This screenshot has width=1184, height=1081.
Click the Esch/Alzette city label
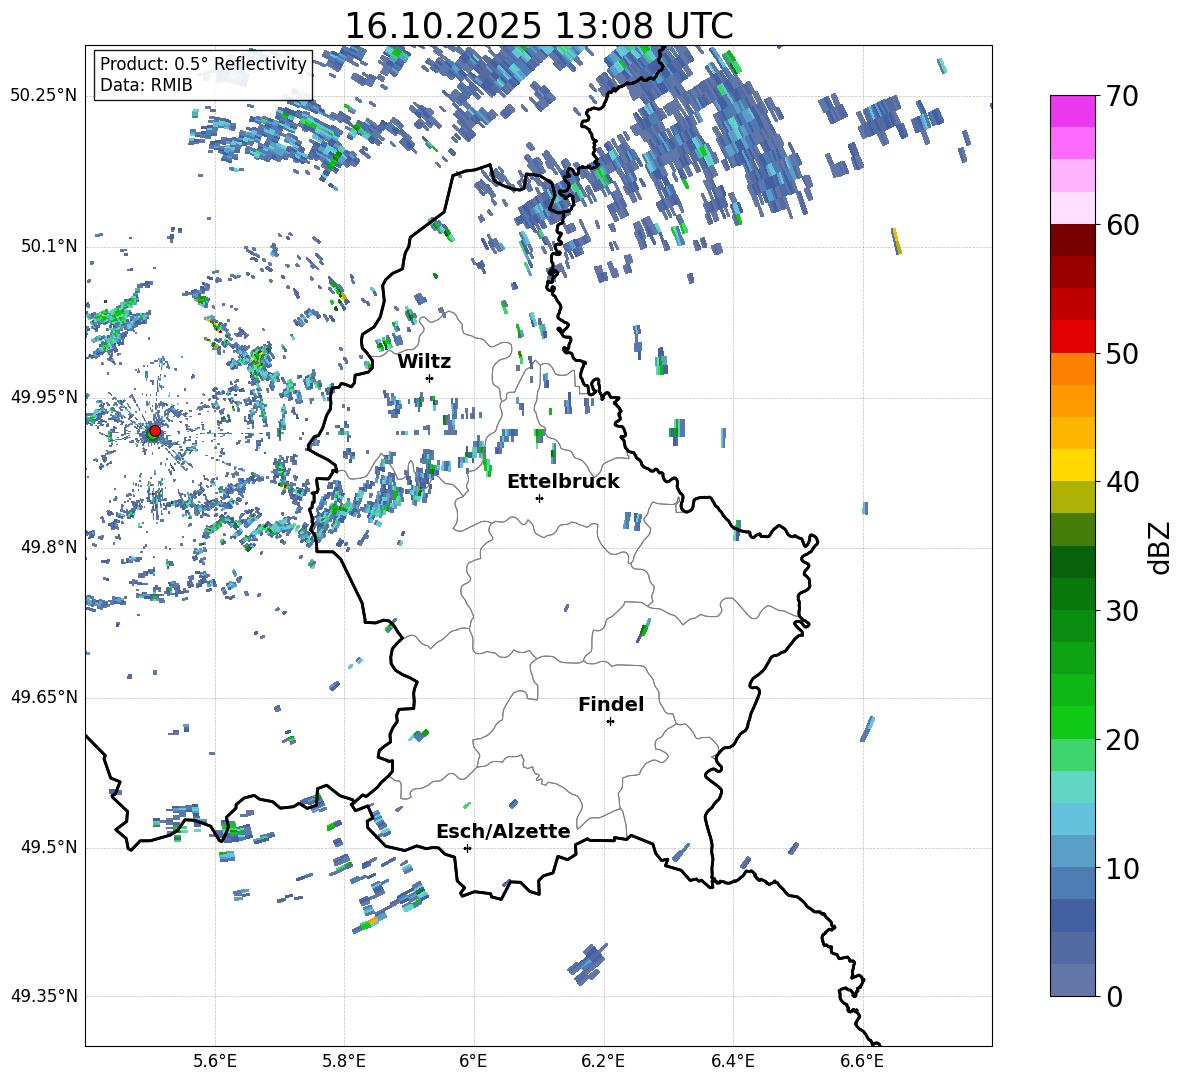(503, 831)
